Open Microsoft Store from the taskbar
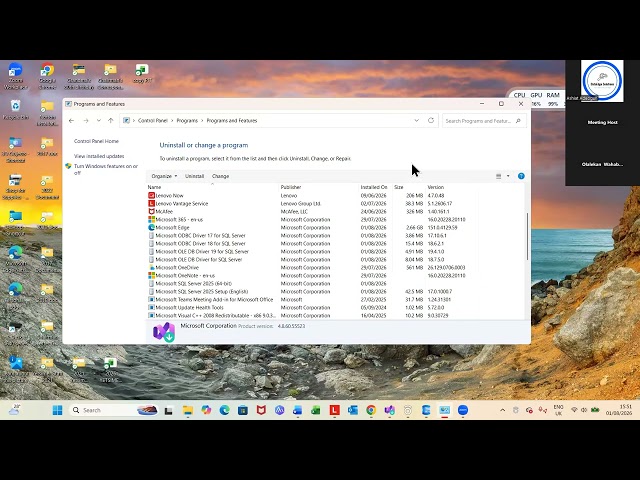 point(243,410)
